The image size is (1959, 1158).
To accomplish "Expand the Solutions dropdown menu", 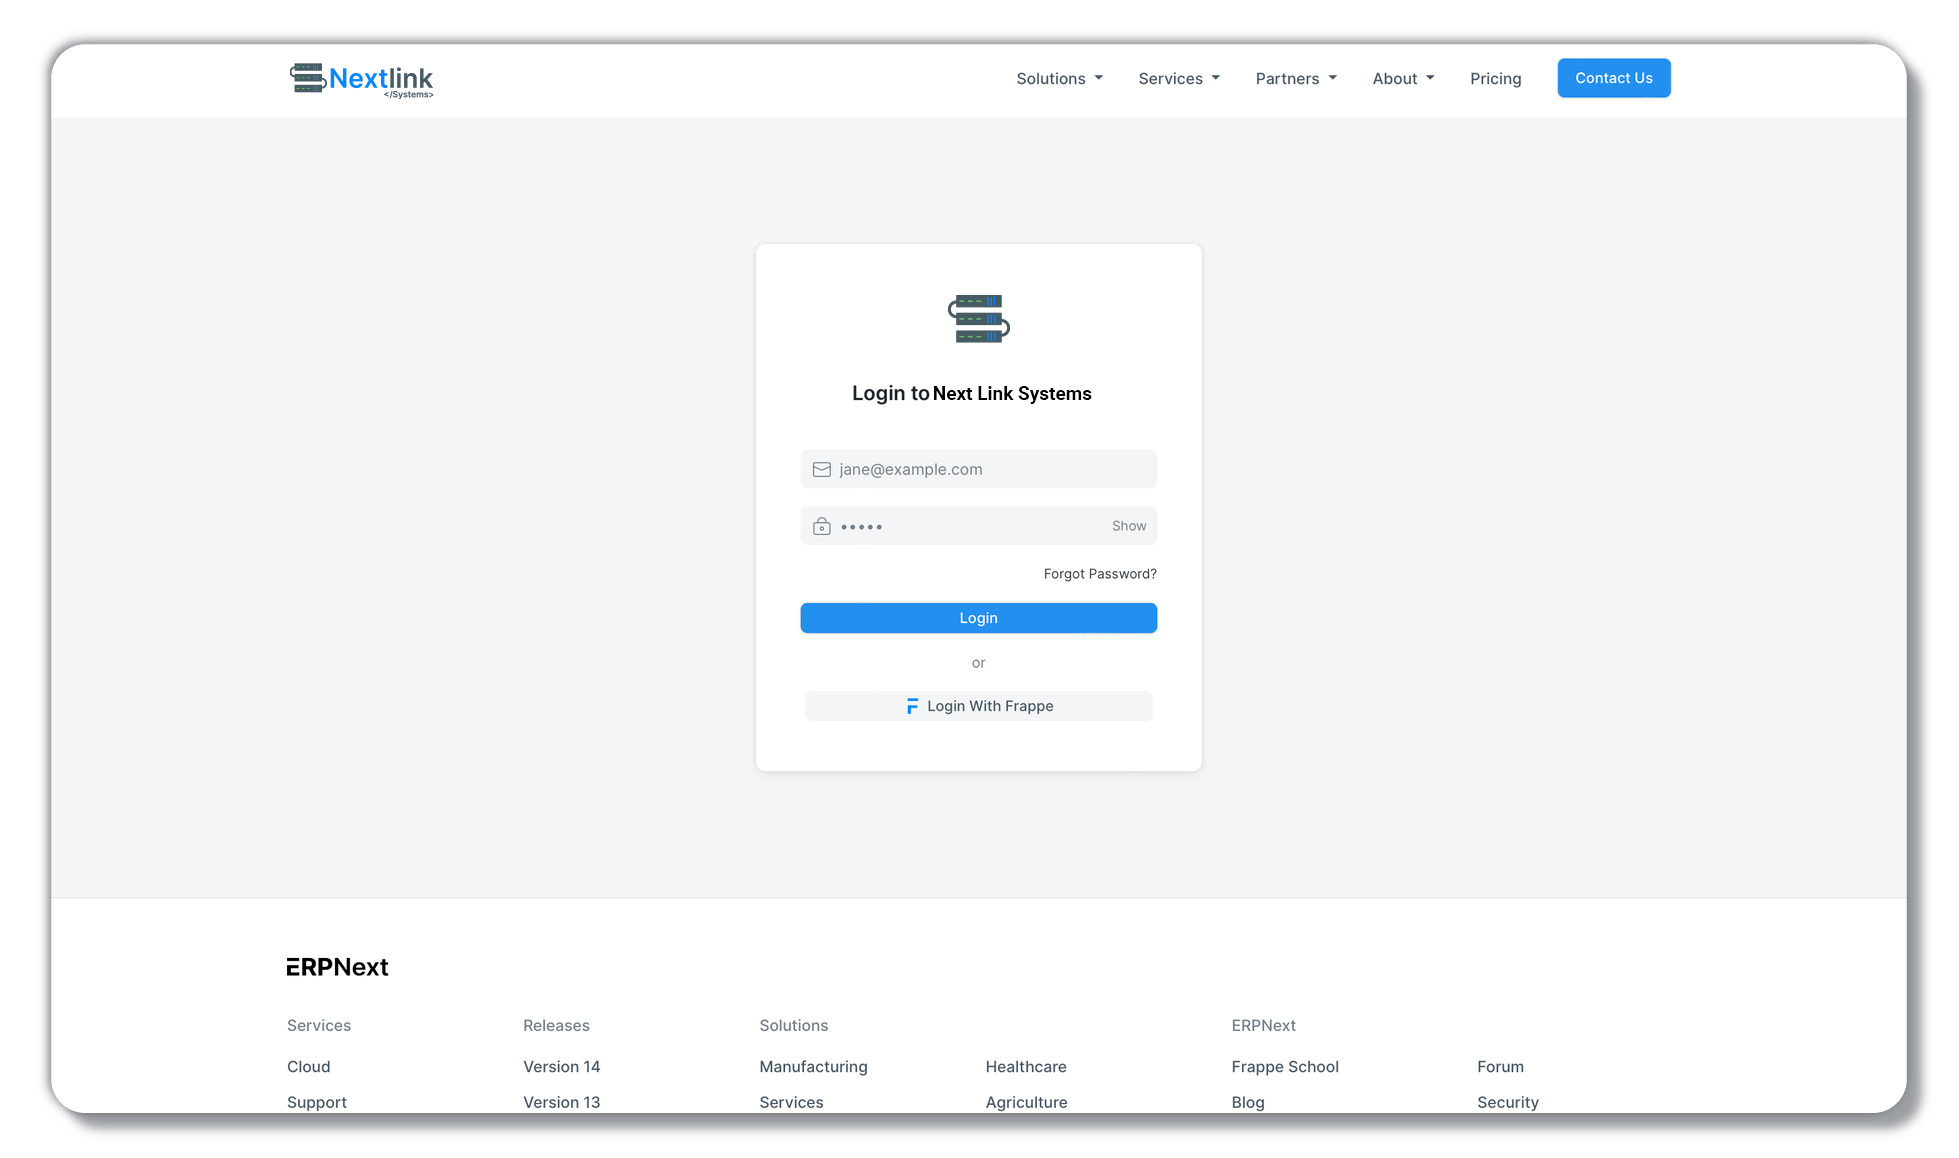I will [x=1059, y=79].
